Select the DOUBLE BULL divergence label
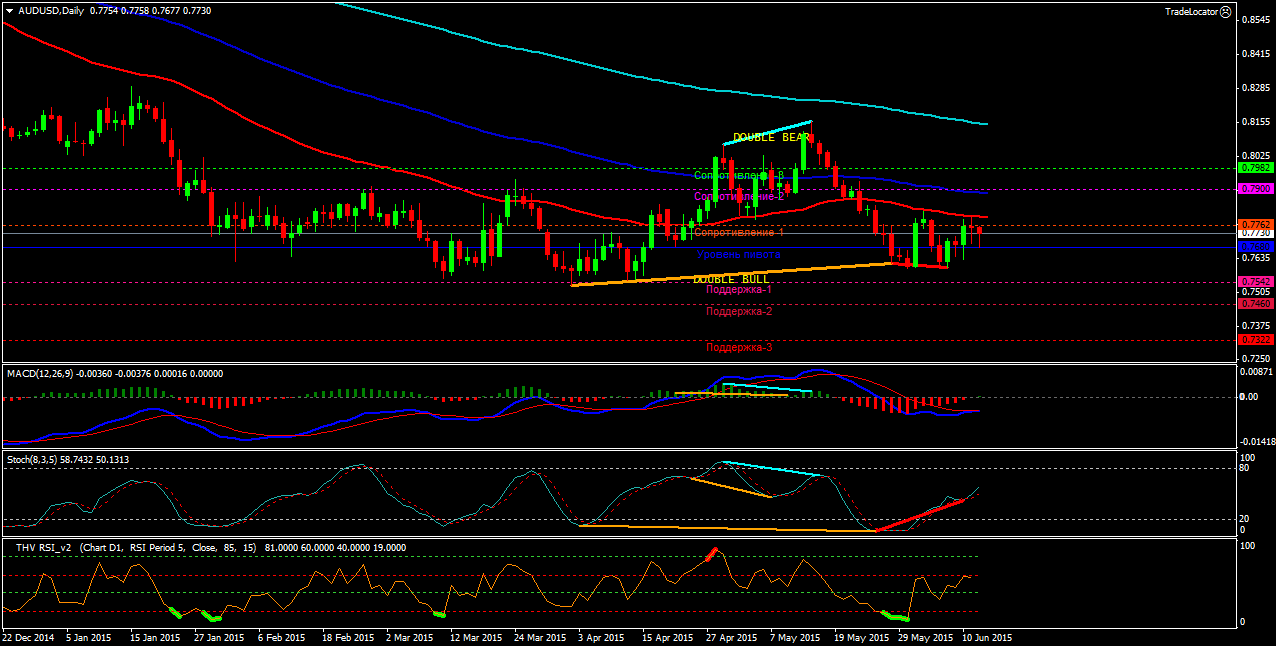Screen dimensions: 1276x646 click(731, 278)
